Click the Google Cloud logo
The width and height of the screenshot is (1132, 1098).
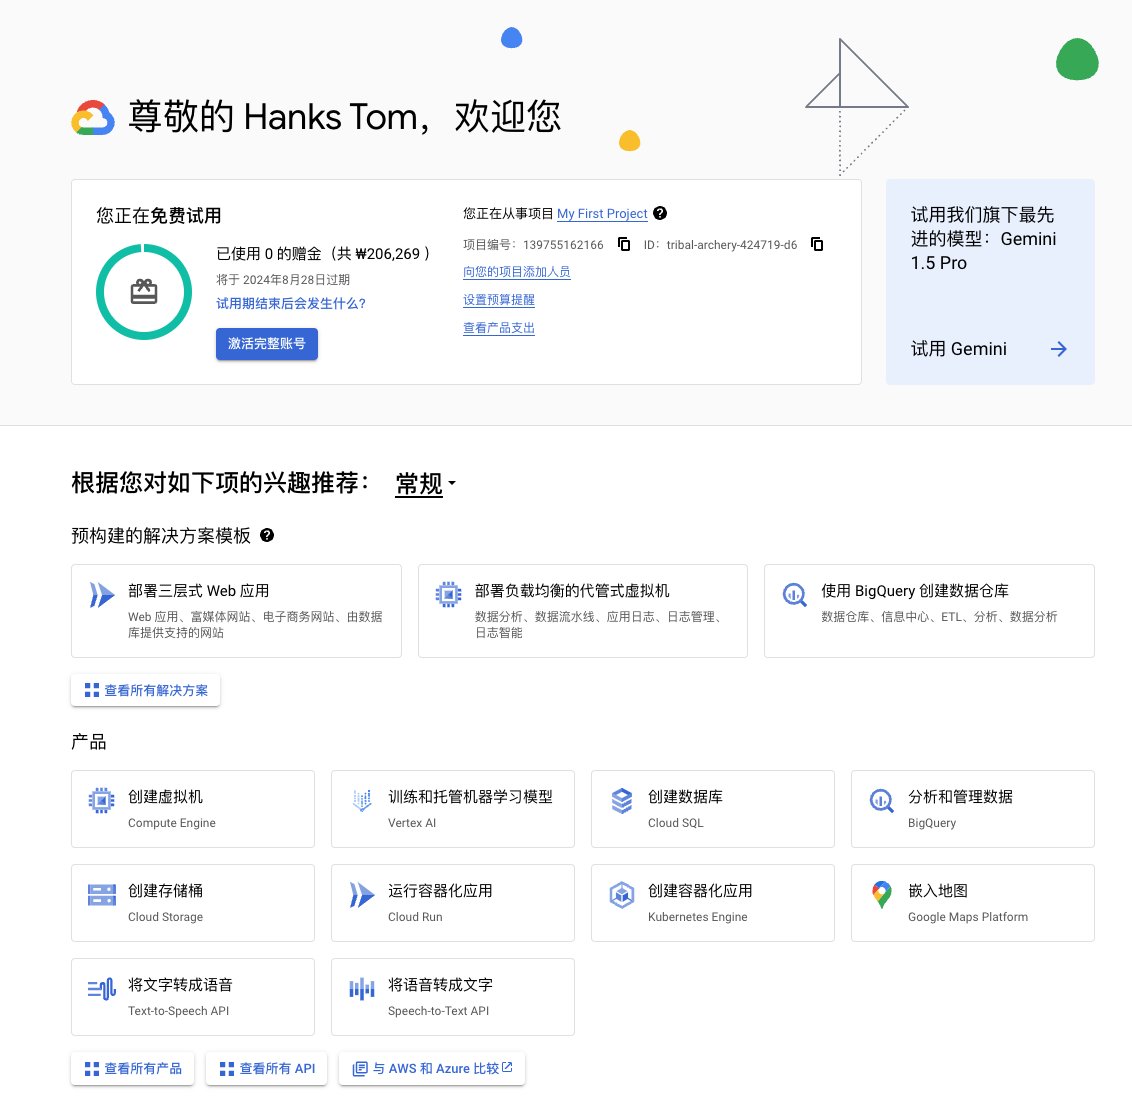[92, 118]
